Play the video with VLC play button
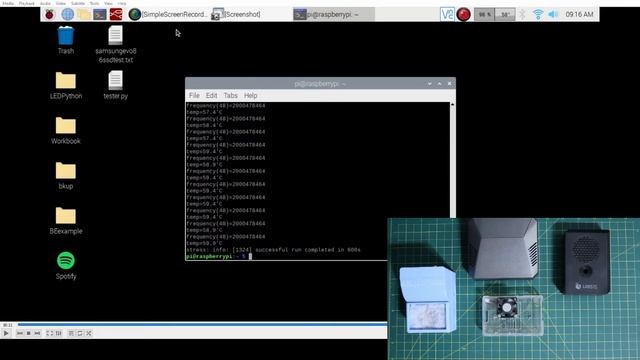 (6, 333)
